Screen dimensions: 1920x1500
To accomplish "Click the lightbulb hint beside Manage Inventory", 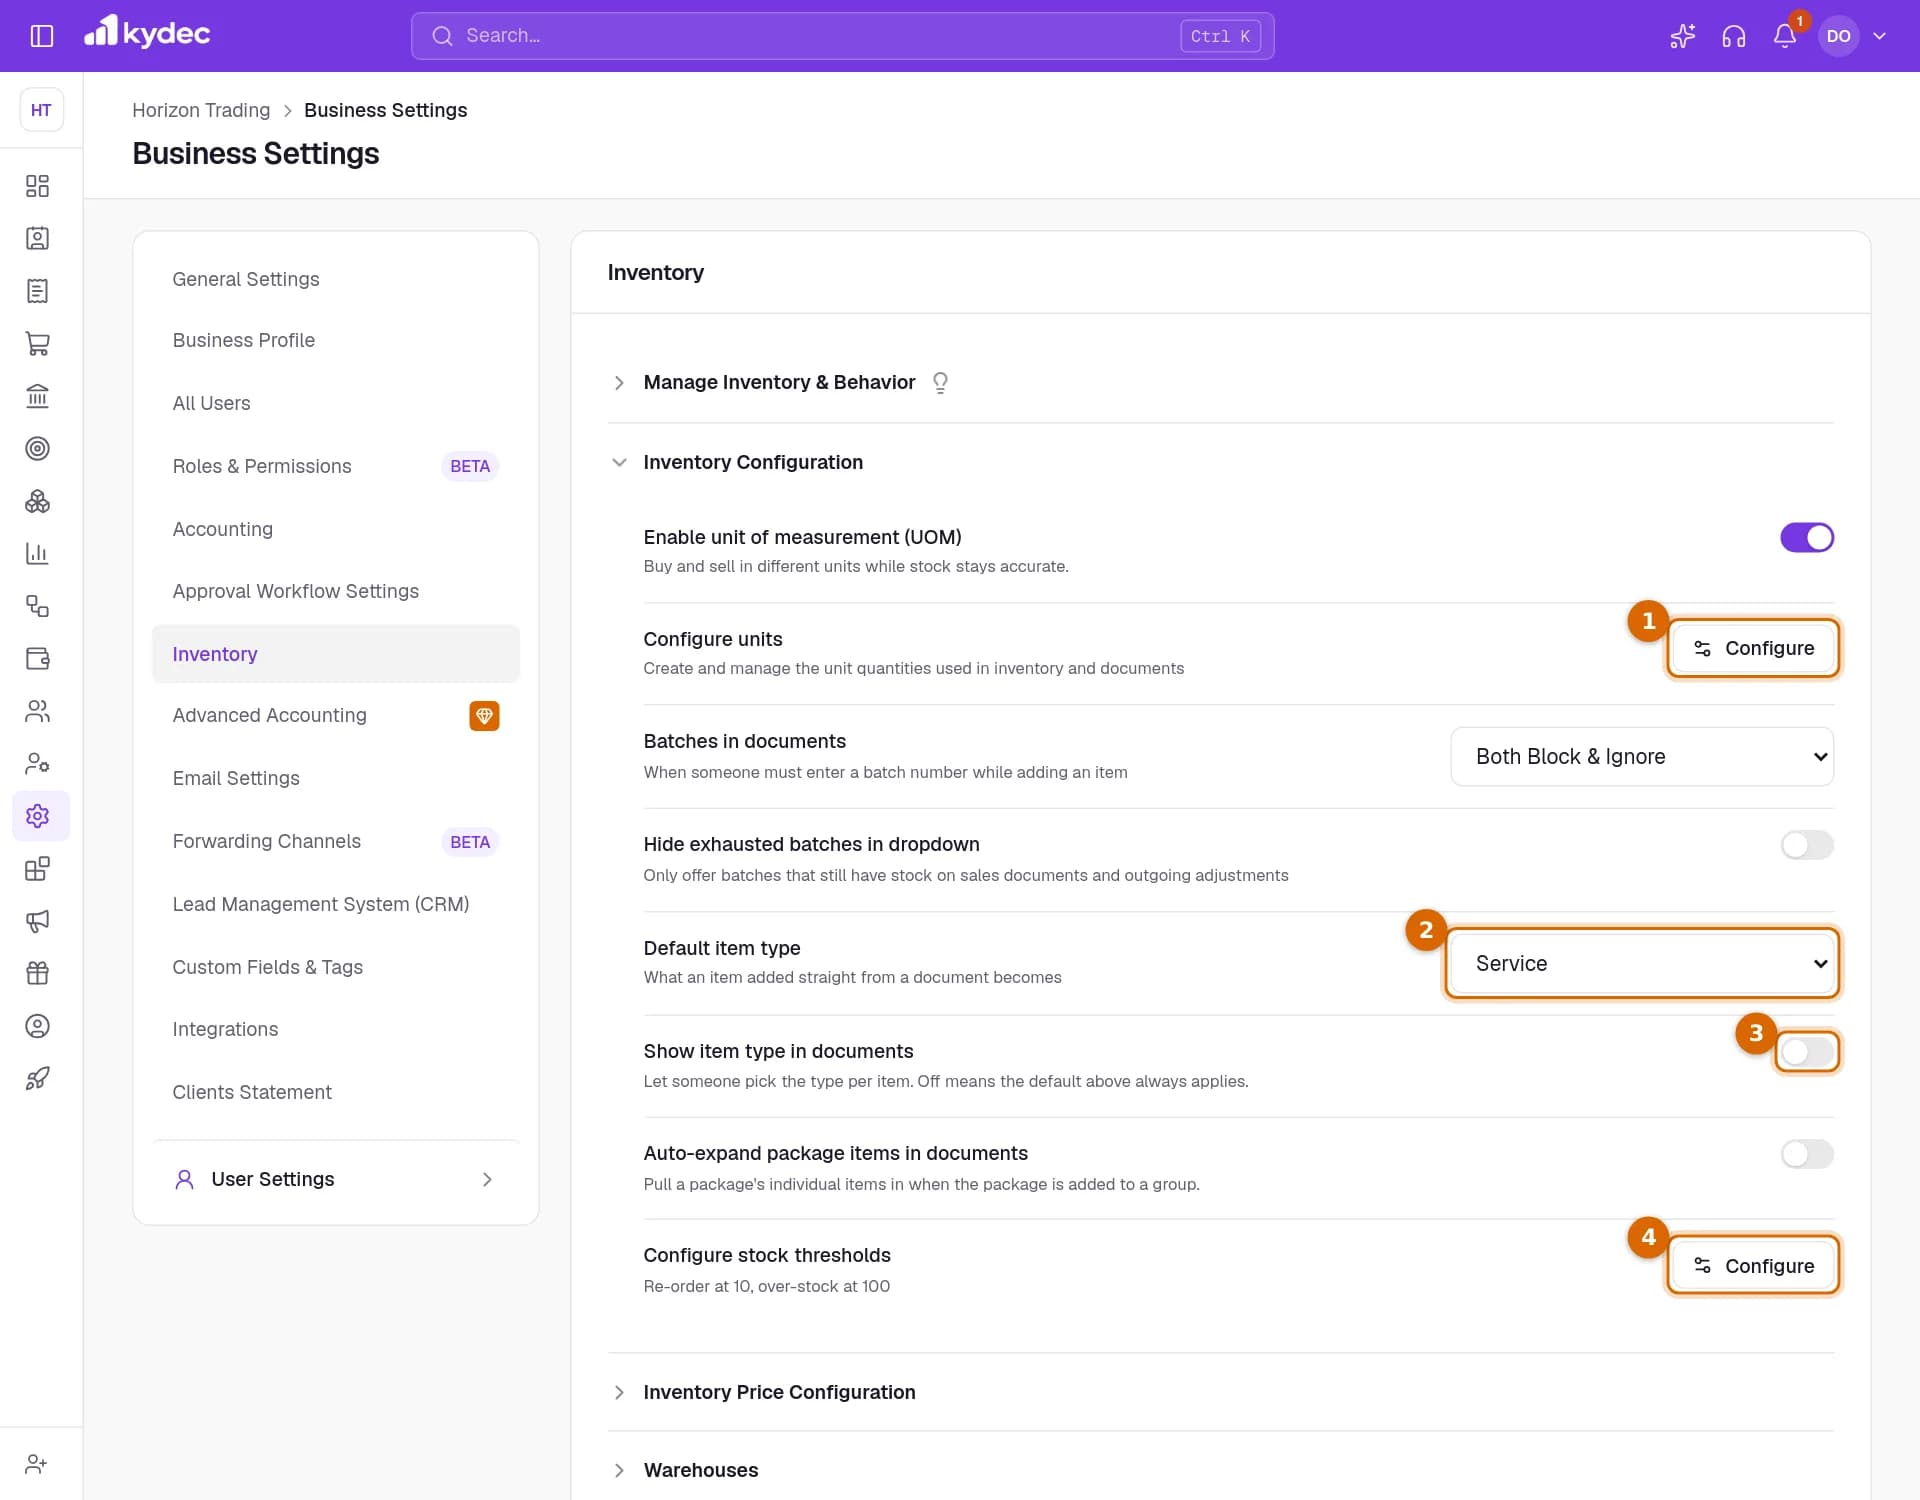I will point(940,383).
